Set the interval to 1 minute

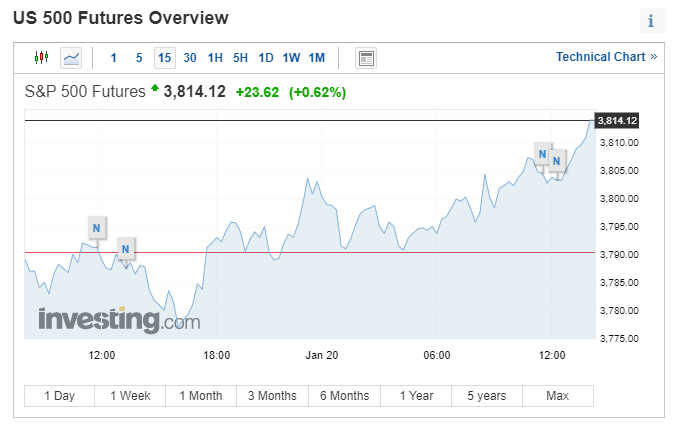[114, 58]
